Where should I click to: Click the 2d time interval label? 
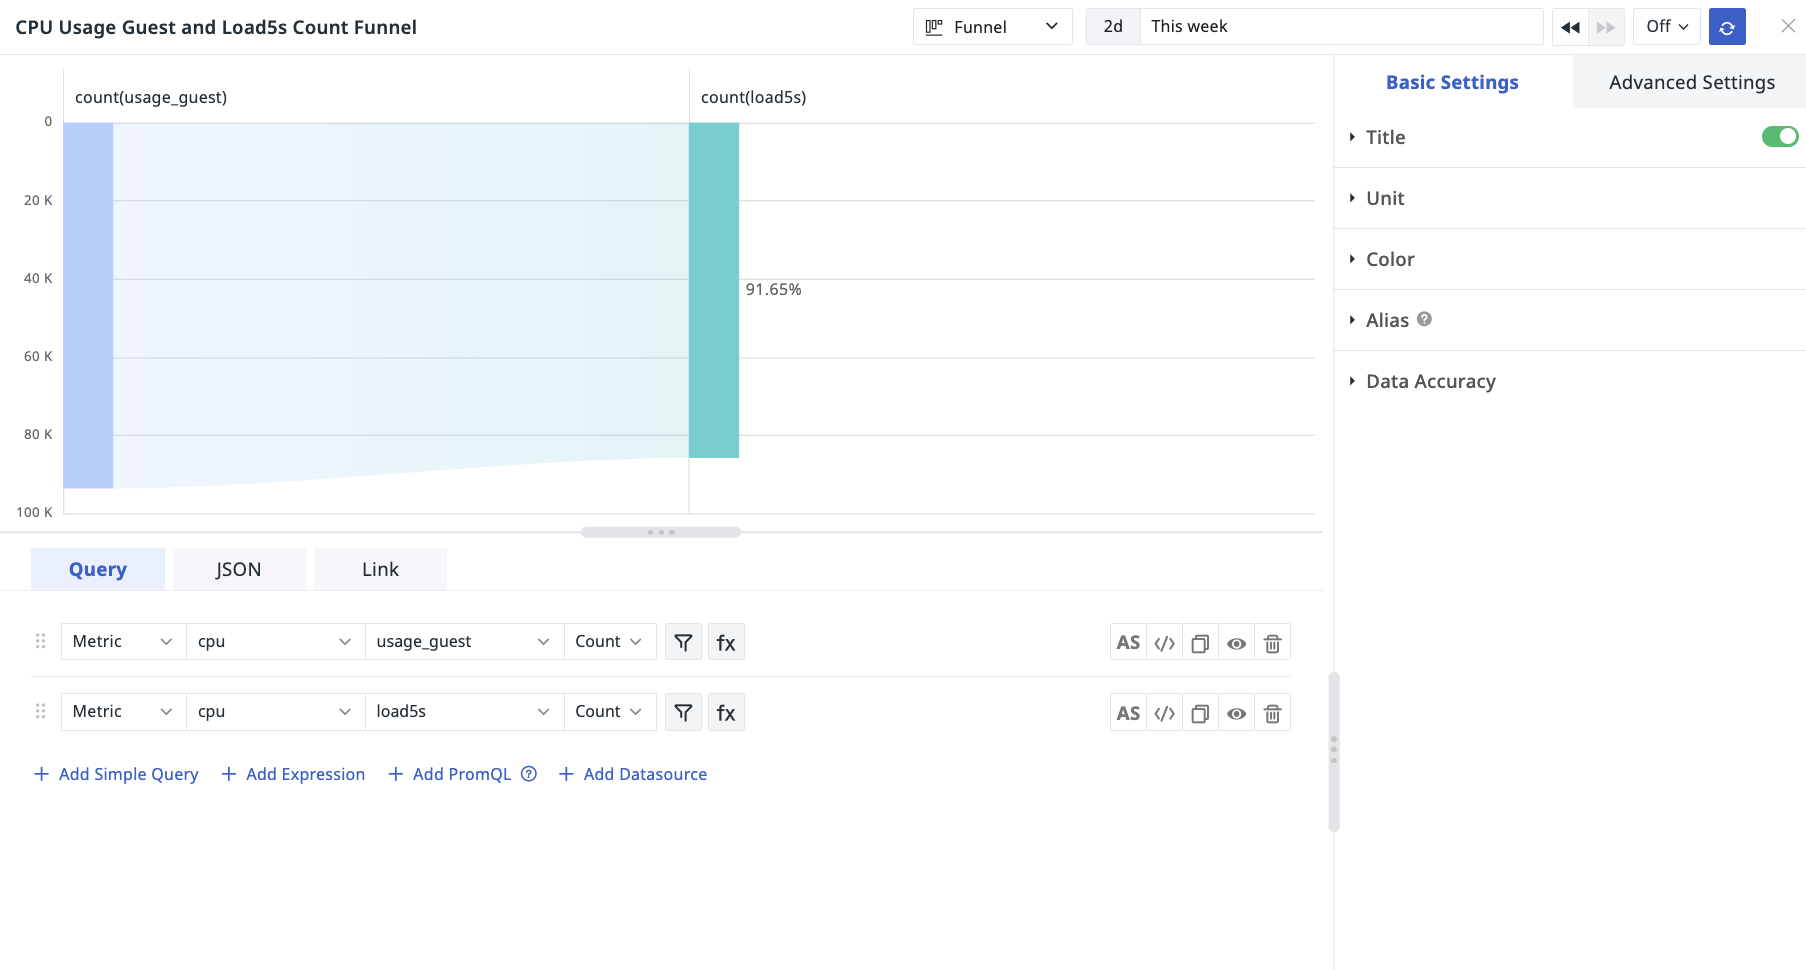1113,27
